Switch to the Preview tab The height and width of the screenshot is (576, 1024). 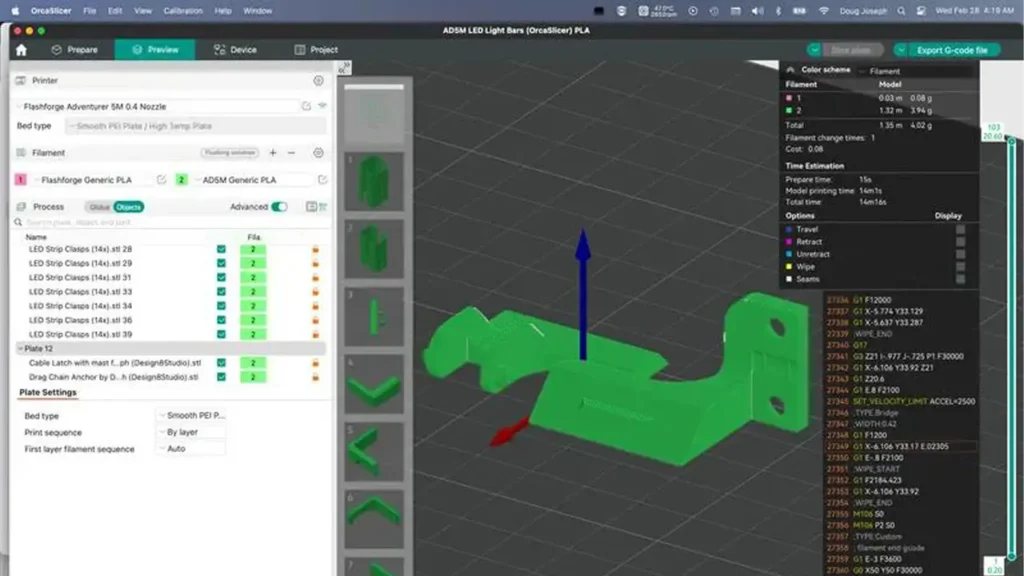(x=155, y=50)
